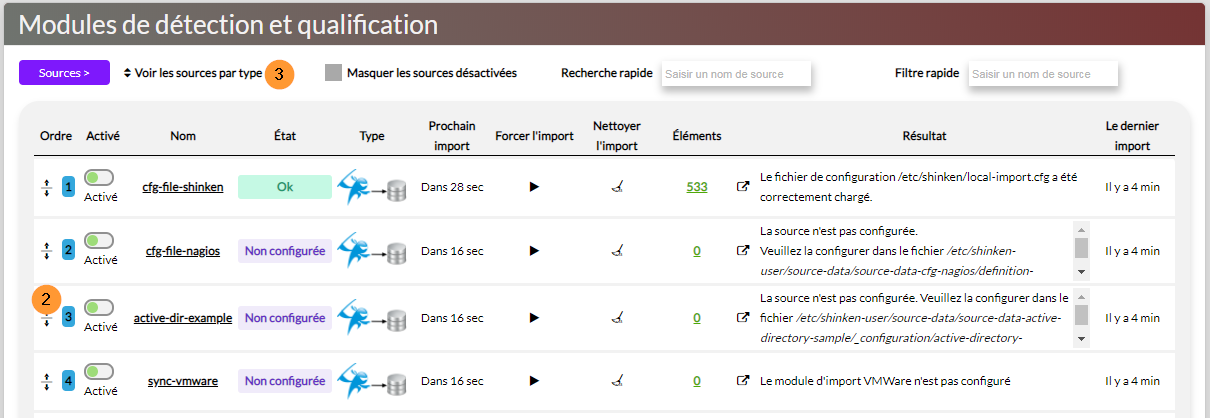1210x418 pixels.
Task: Clean the import of active-dir-example
Action: click(x=618, y=318)
